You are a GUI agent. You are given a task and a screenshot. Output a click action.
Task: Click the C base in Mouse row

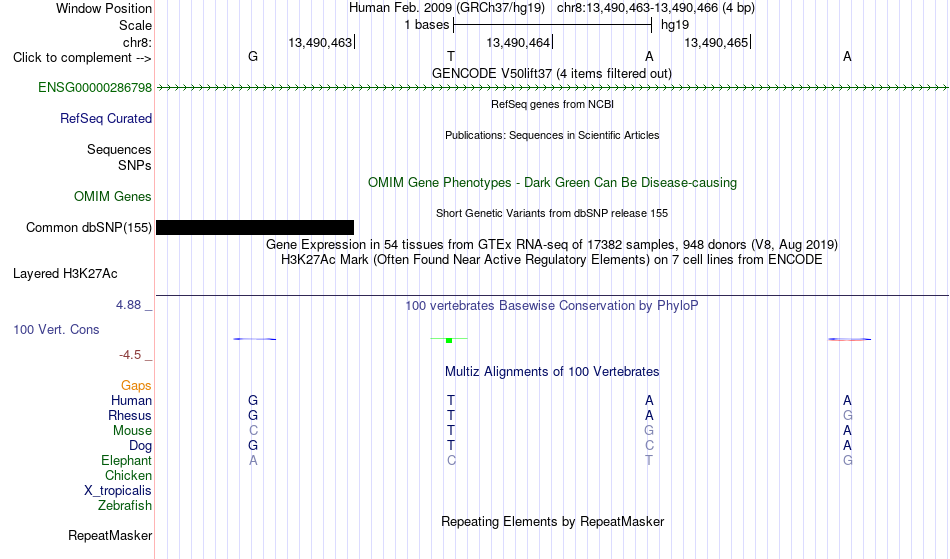[253, 431]
